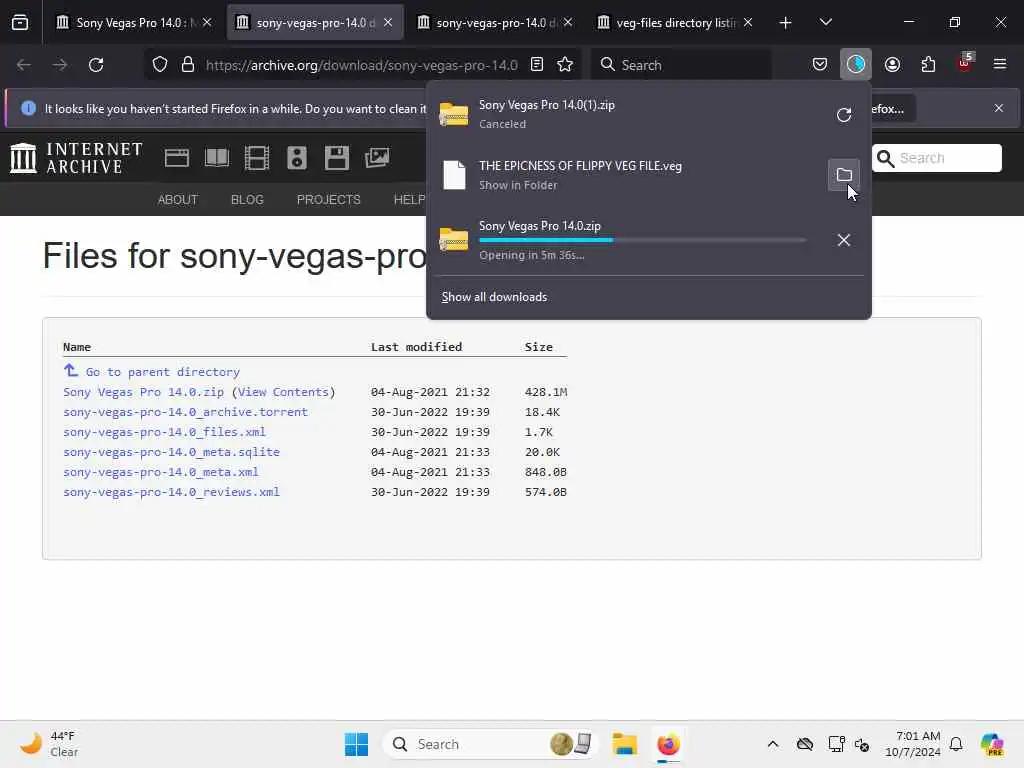Open sony-vegas-pro-14.0_reviews.xml link
Viewport: 1024px width, 768px height.
pos(172,492)
